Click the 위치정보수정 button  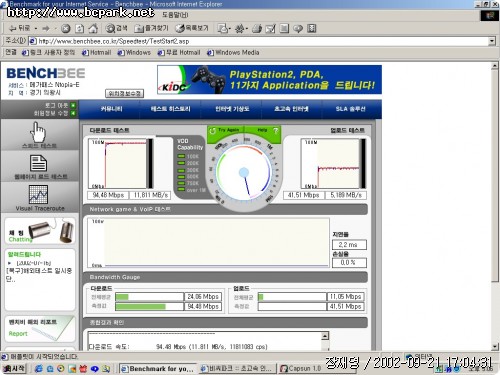click(125, 93)
